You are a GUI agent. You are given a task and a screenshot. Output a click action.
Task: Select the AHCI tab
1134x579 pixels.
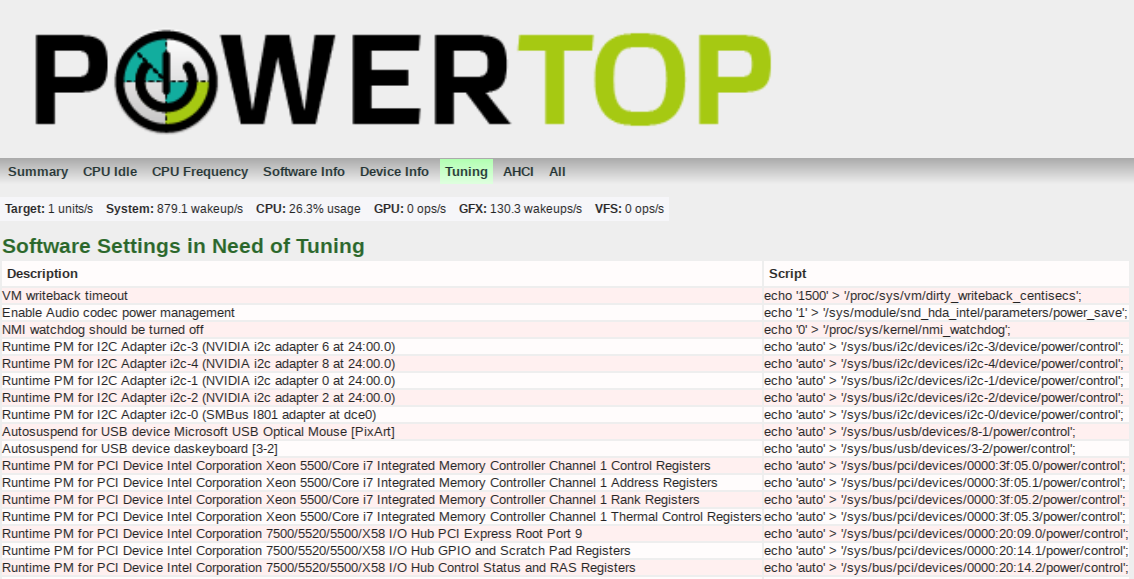coord(518,171)
